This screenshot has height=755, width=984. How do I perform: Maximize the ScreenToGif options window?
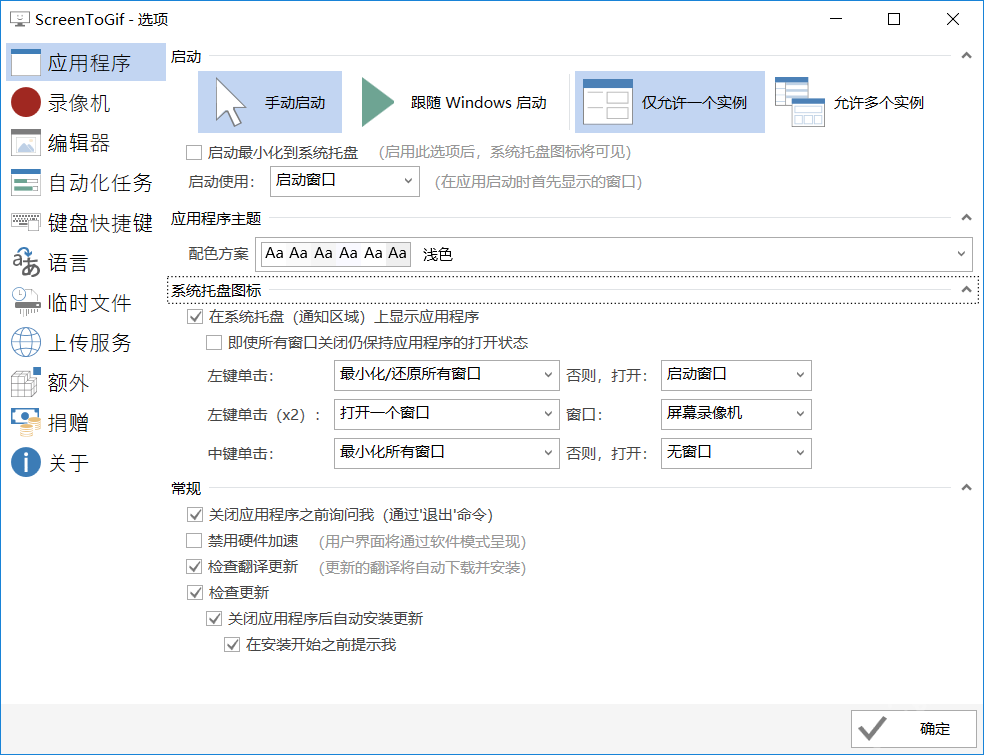[894, 19]
